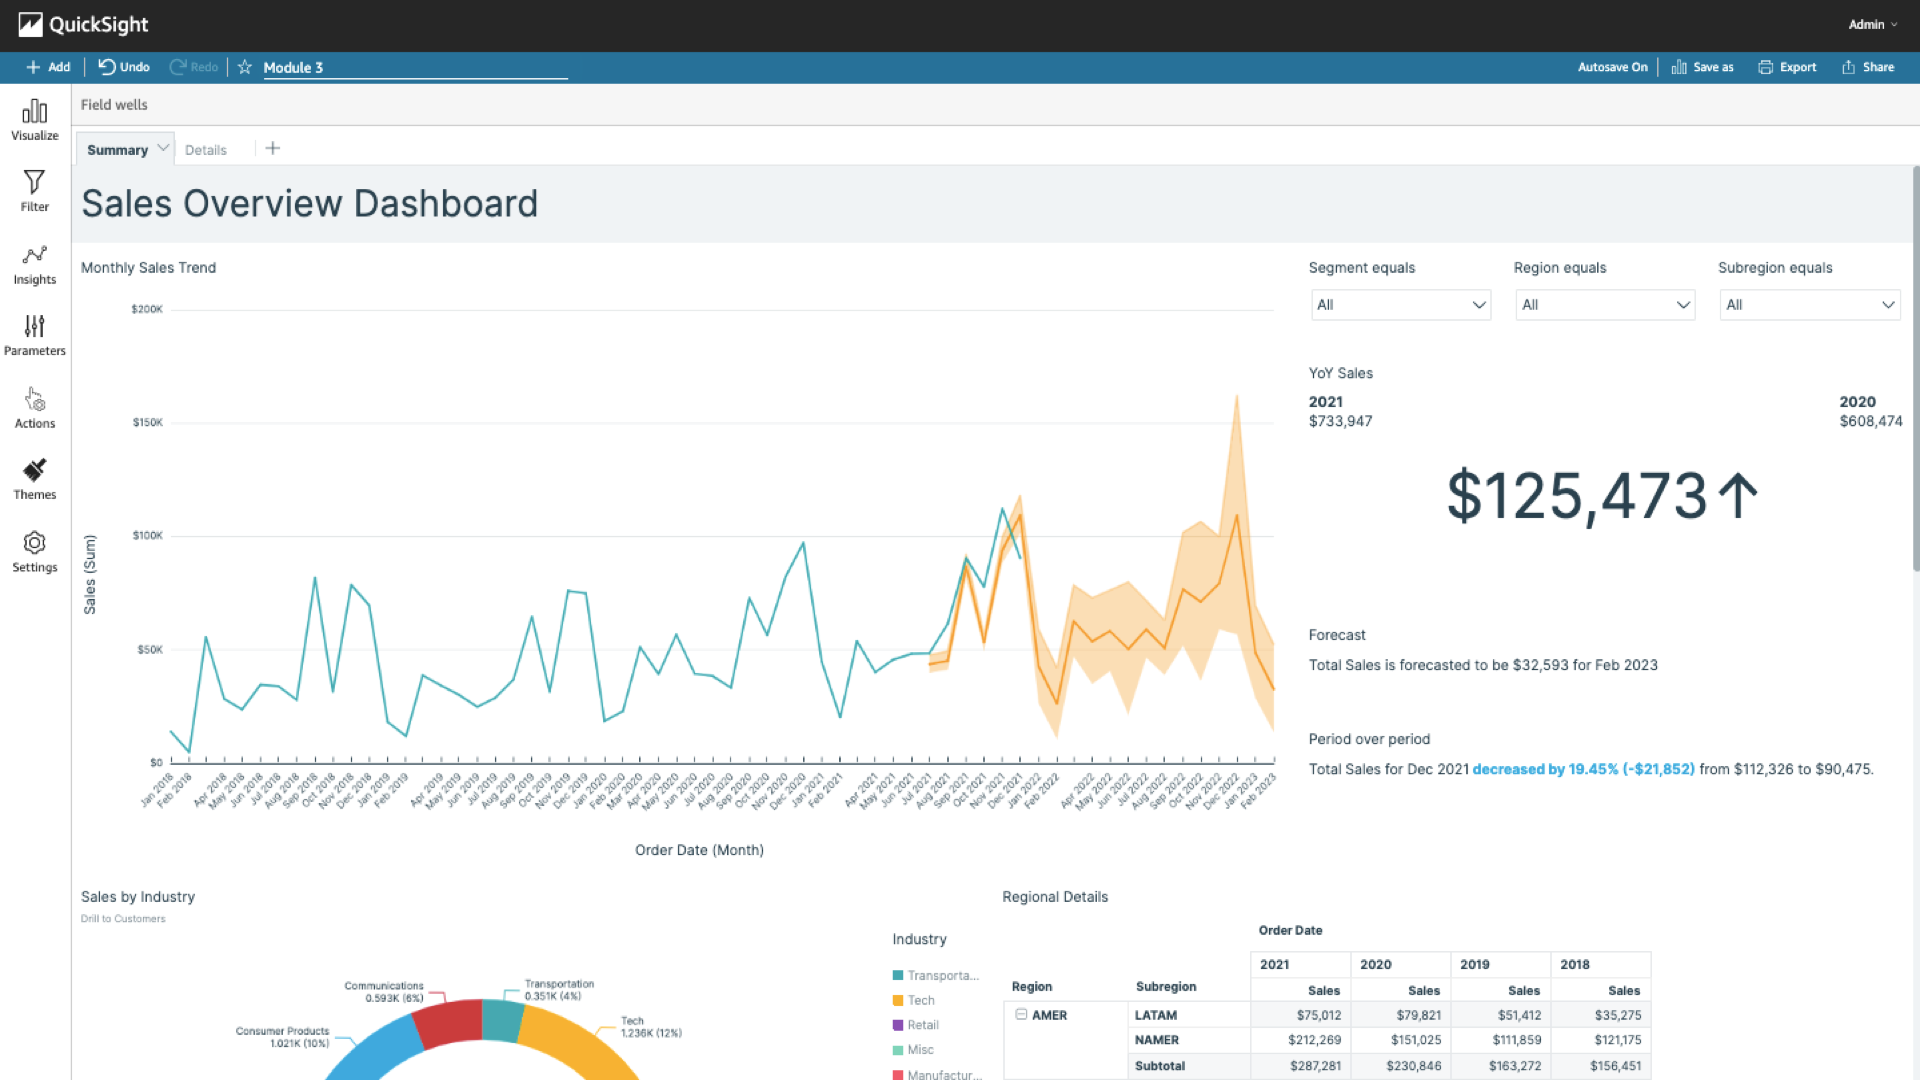
Task: Open the Region equals dropdown
Action: [1604, 305]
